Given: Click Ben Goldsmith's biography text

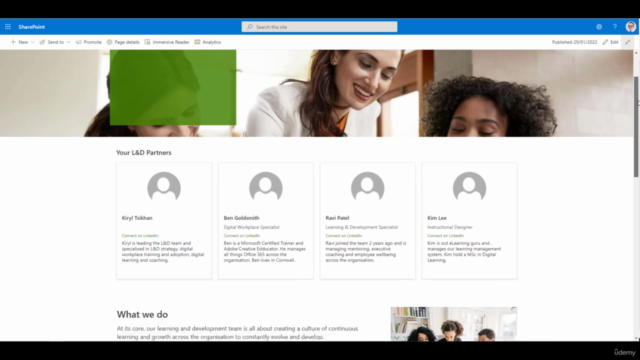Looking at the screenshot, I should pos(264,251).
